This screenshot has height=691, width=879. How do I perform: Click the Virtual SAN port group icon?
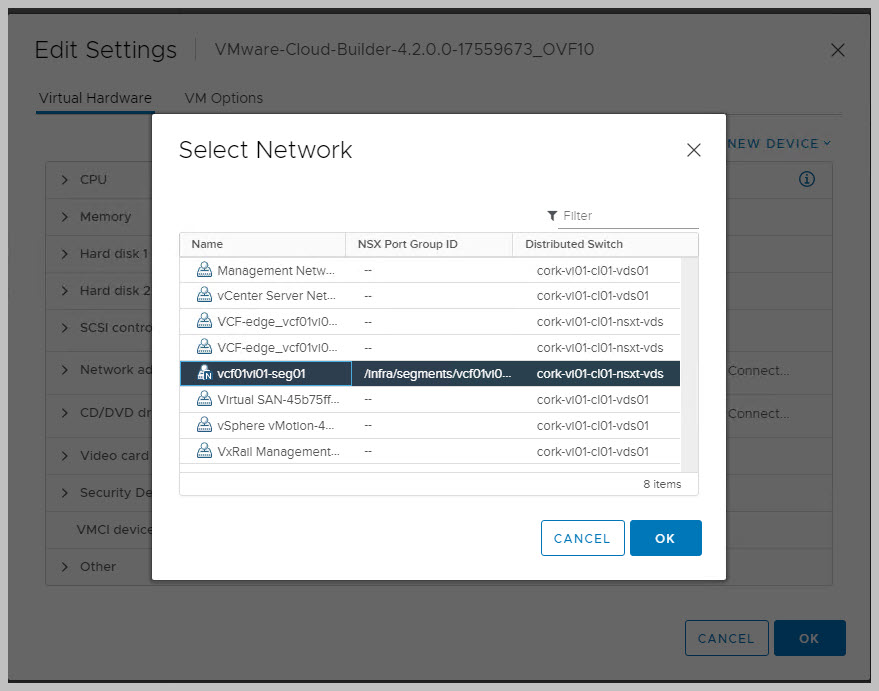[x=204, y=400]
